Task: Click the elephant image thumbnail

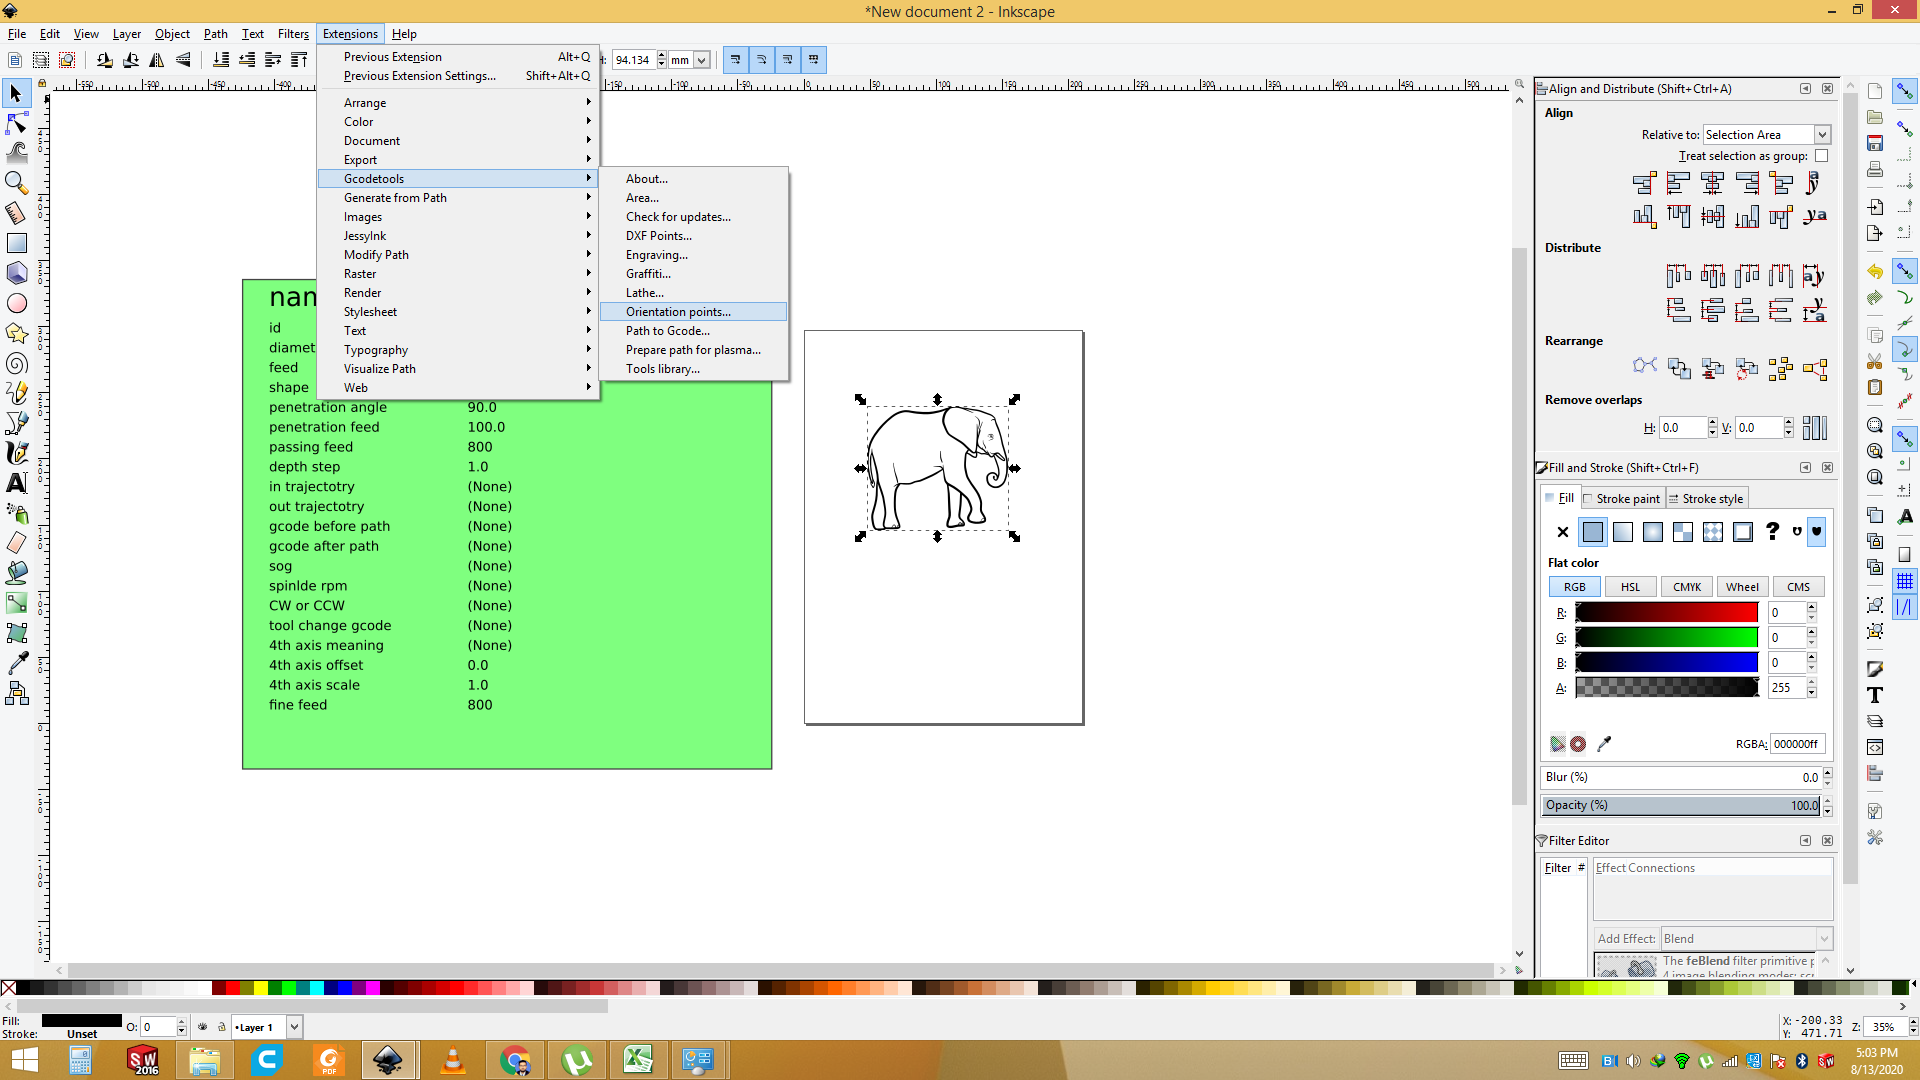Action: point(938,467)
